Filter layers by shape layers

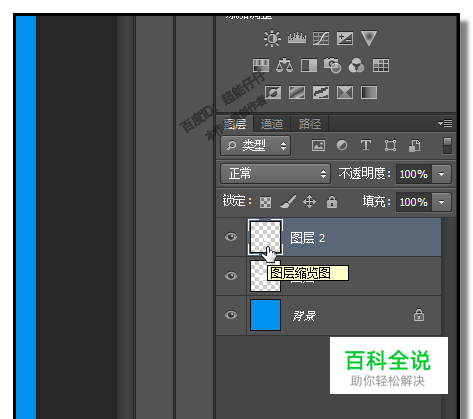click(x=390, y=145)
